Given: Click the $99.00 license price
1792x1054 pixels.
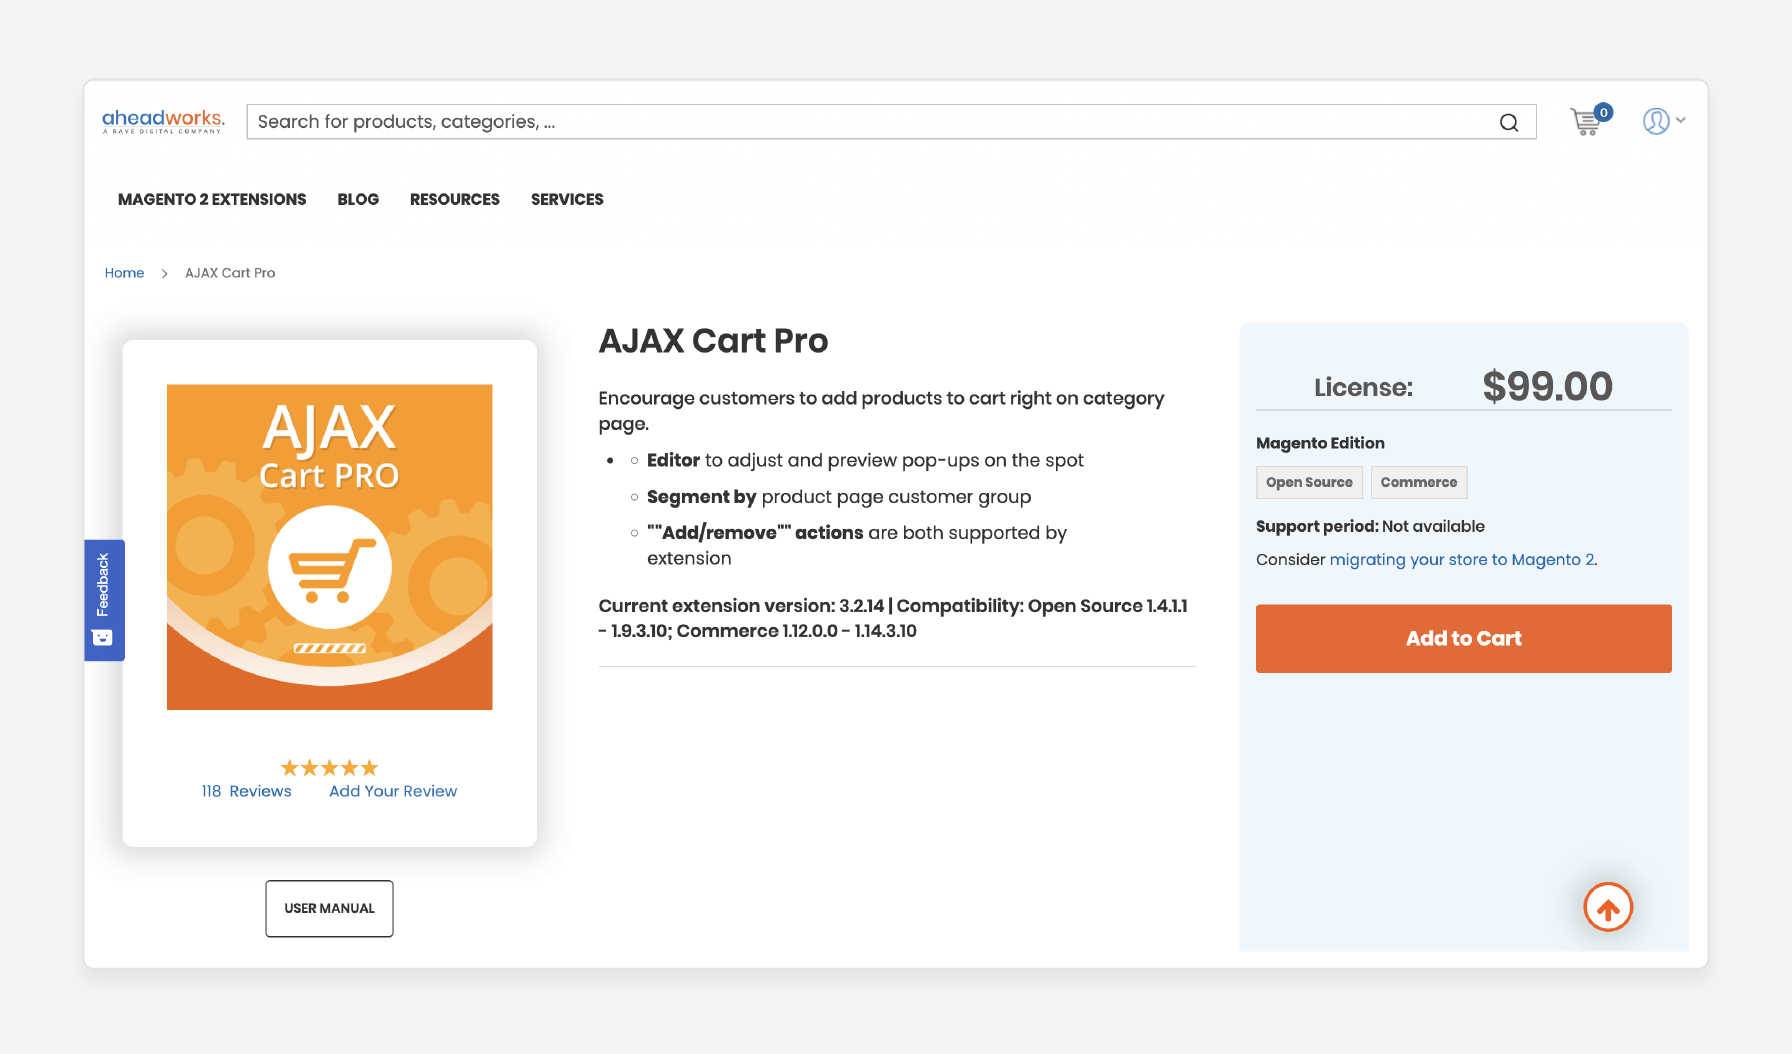Looking at the screenshot, I should point(1547,386).
